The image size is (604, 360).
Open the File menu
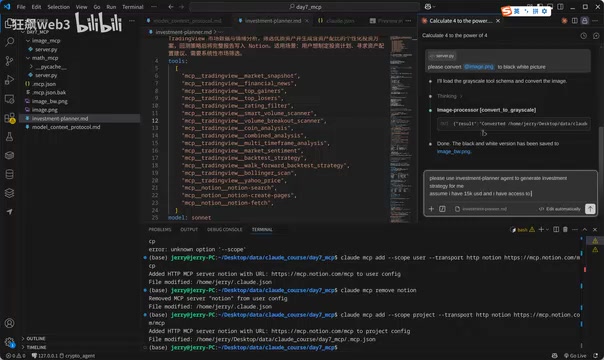click(x=21, y=7)
